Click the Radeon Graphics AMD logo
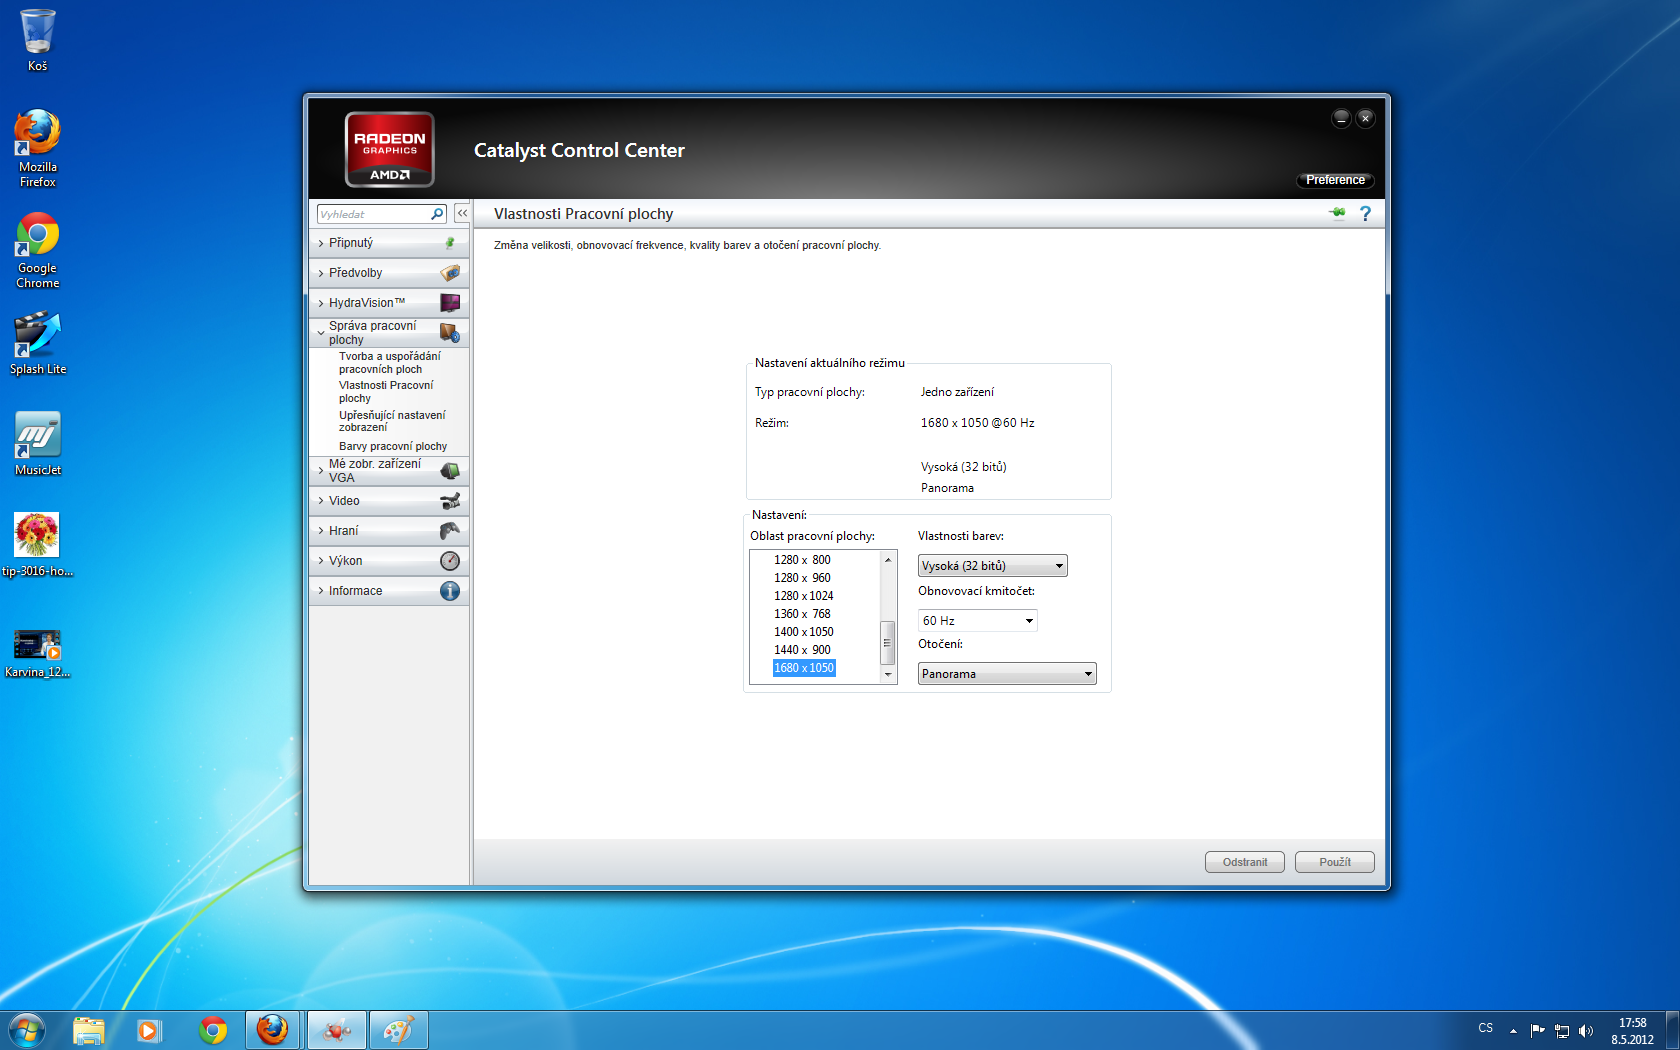 (x=390, y=150)
